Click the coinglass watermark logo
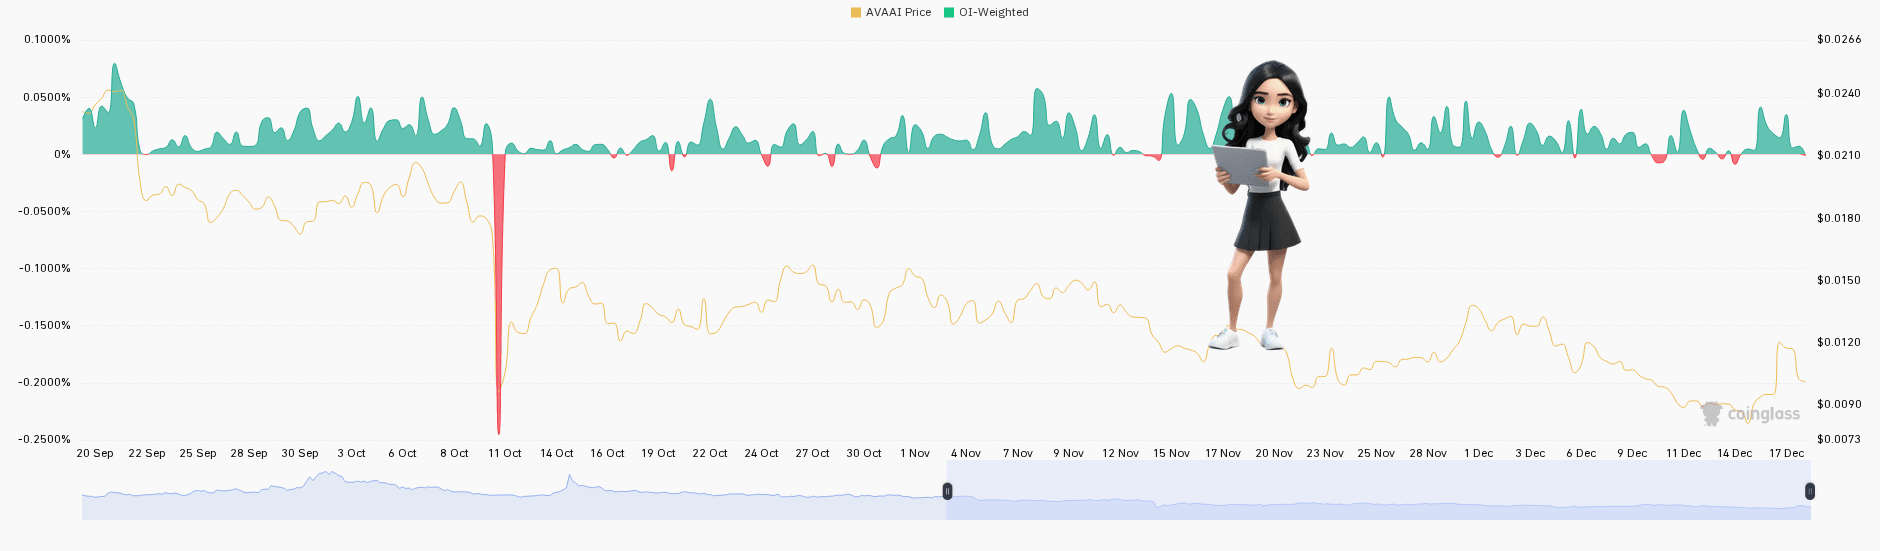This screenshot has height=551, width=1880. pos(1751,414)
